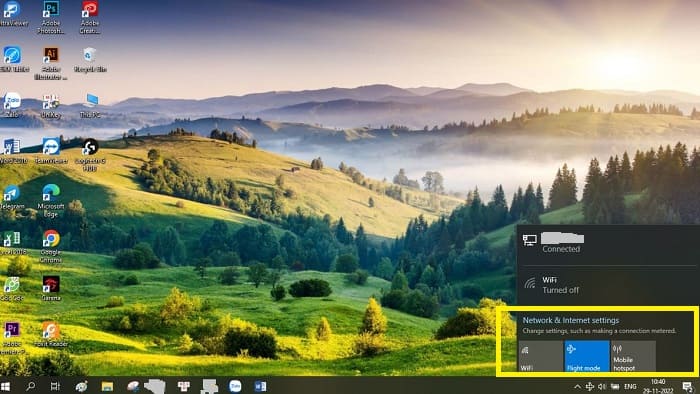Screen dimensions: 700x394
Task: Click the ENG language indicator
Action: pyautogui.click(x=630, y=386)
